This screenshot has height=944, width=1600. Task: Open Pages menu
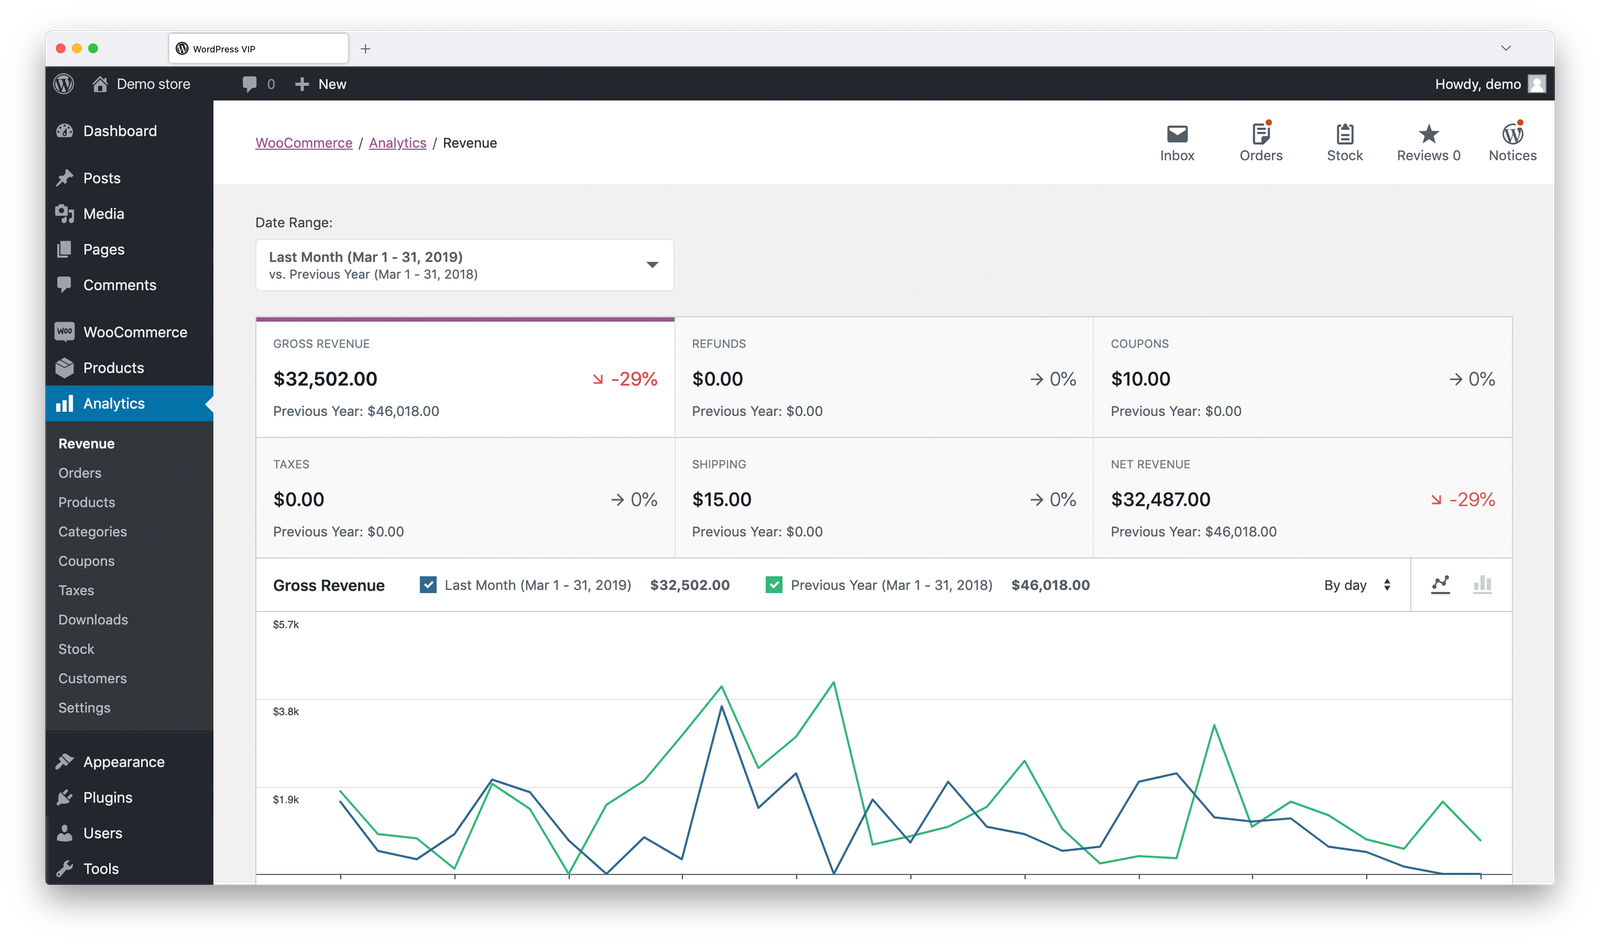[129, 249]
